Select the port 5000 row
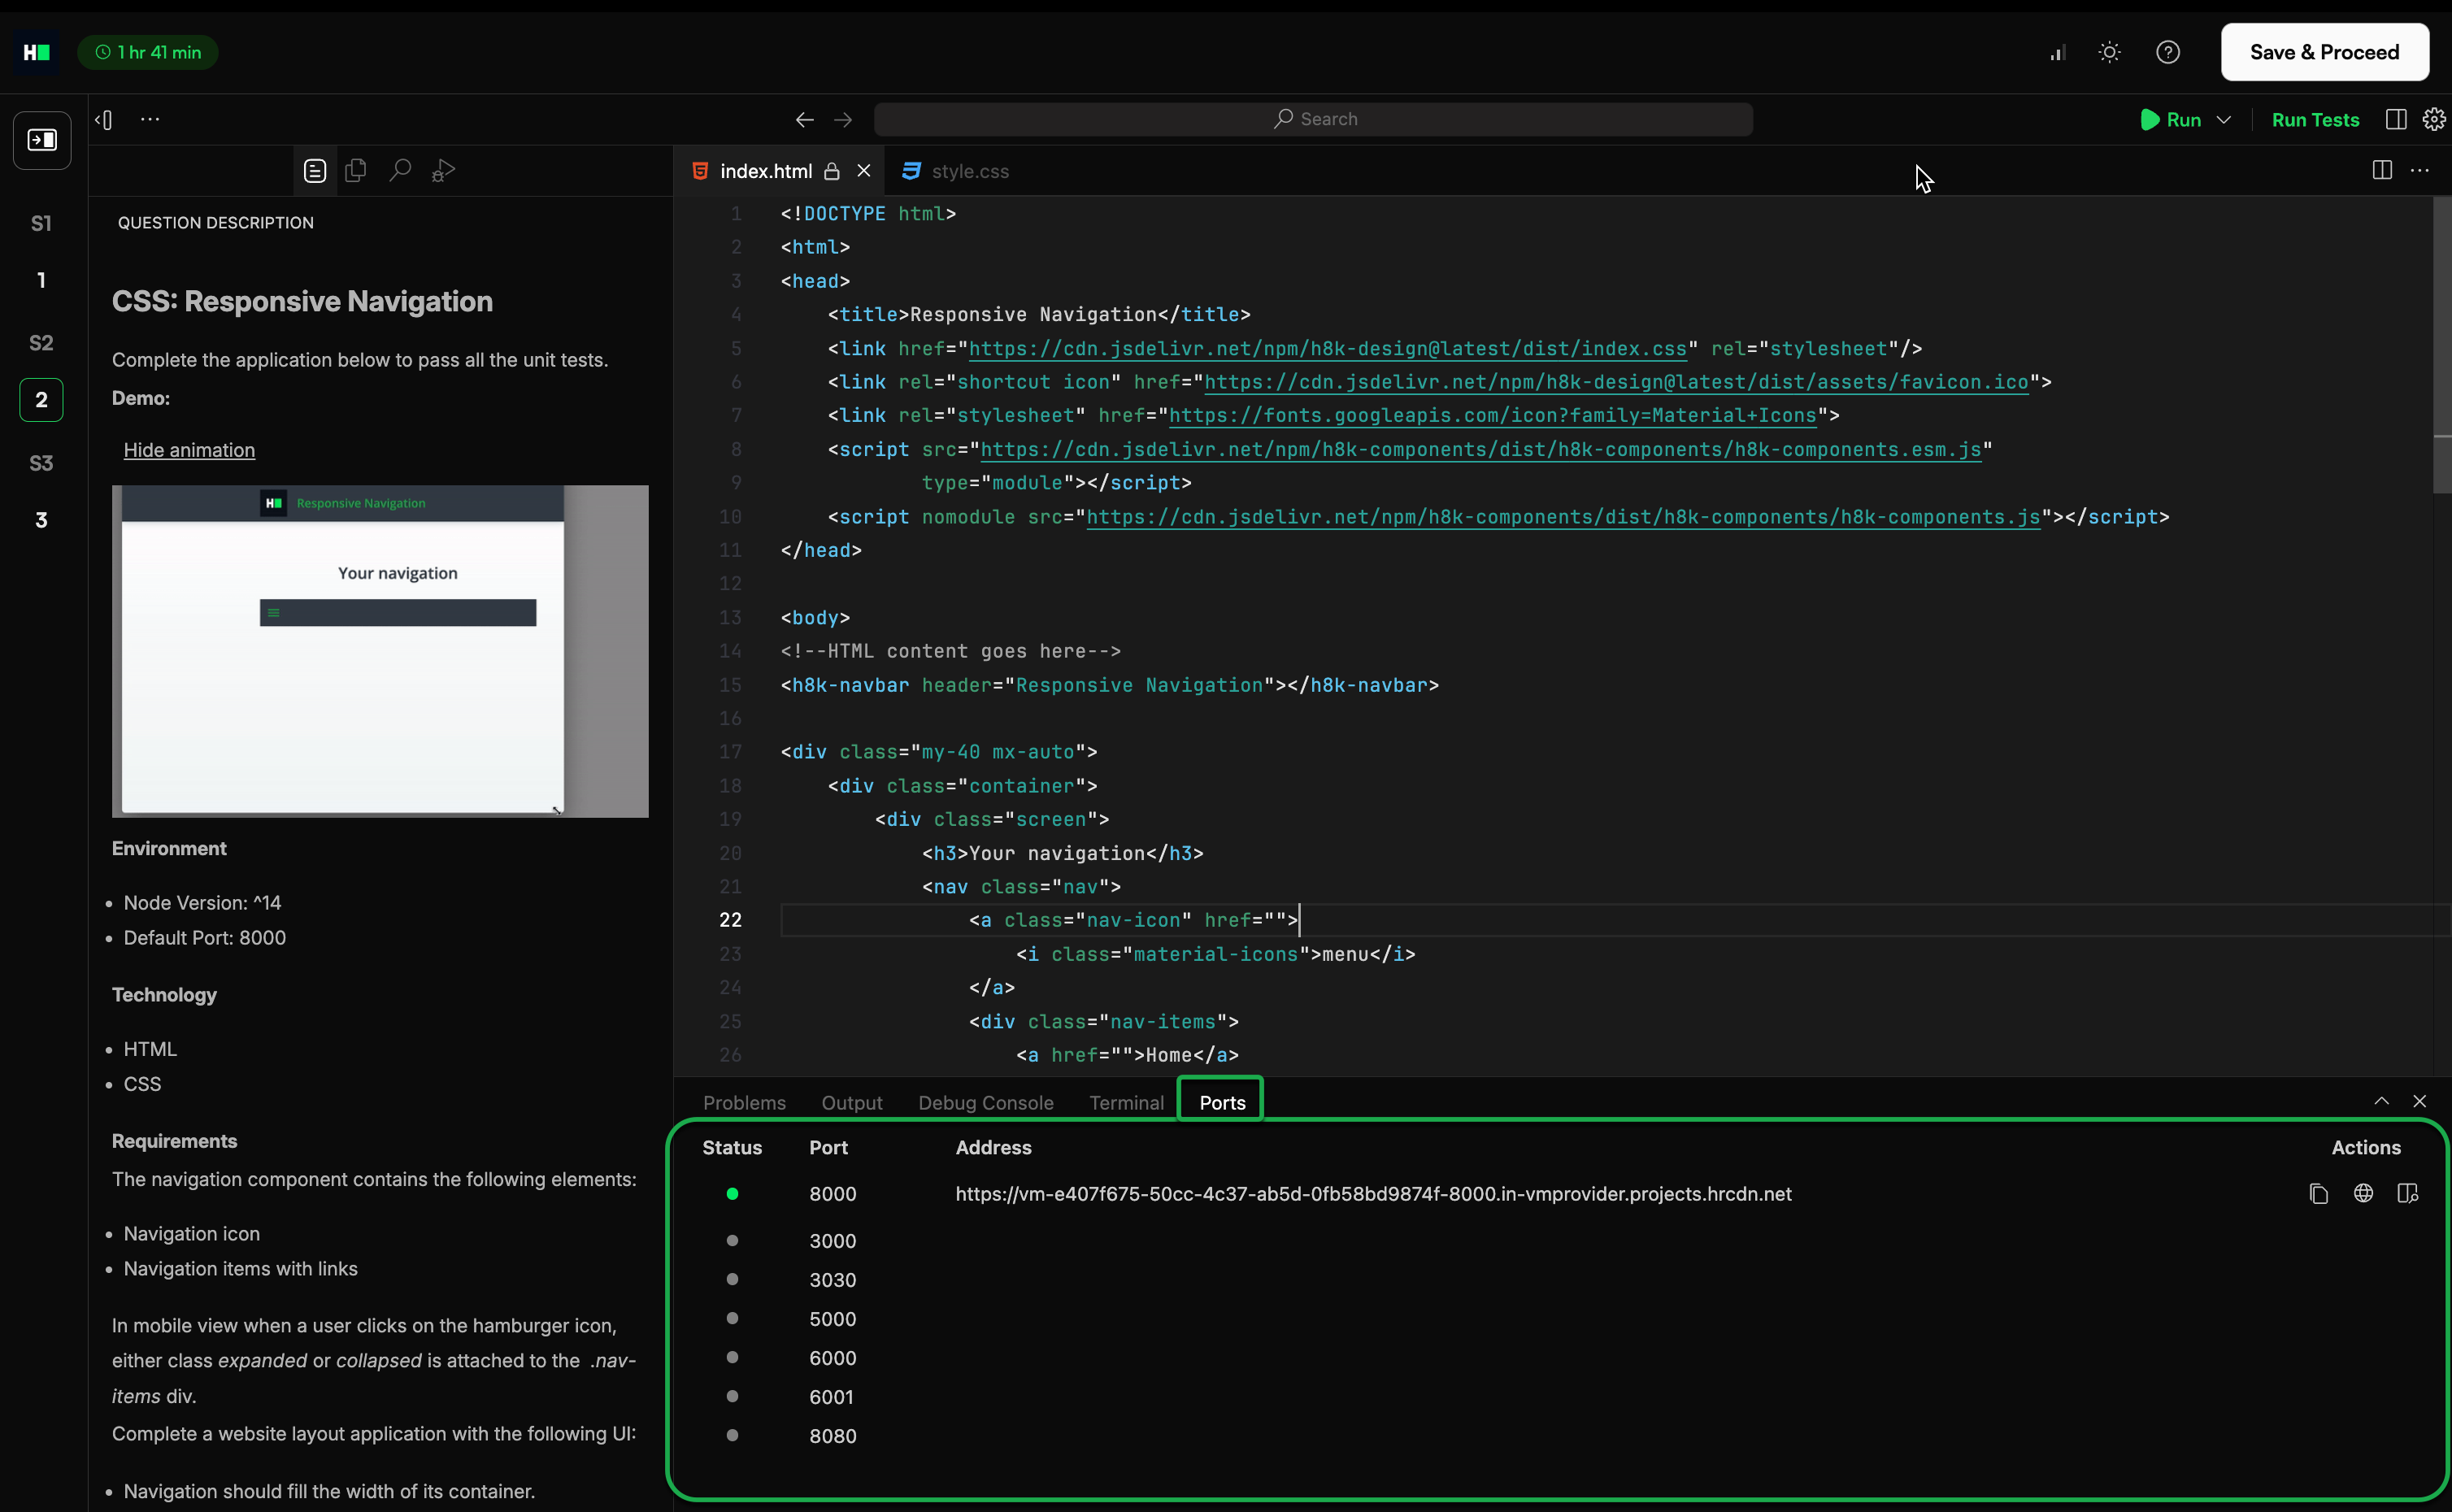The height and width of the screenshot is (1512, 2452). click(x=1560, y=1319)
